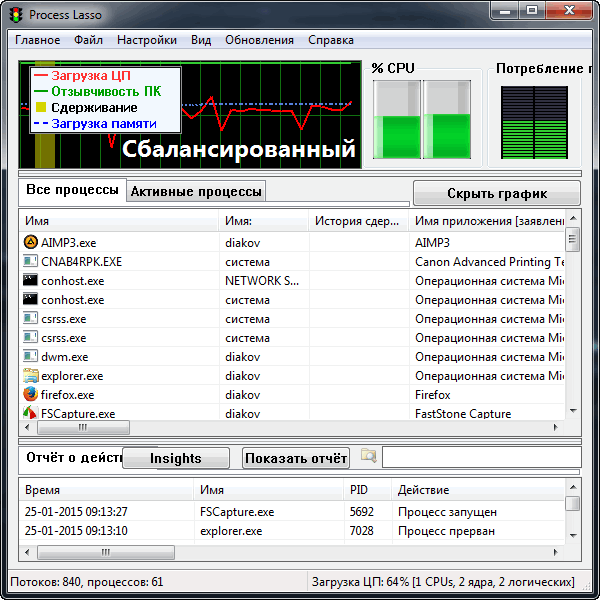
Task: Click the Действие column header in log
Action: [x=478, y=490]
